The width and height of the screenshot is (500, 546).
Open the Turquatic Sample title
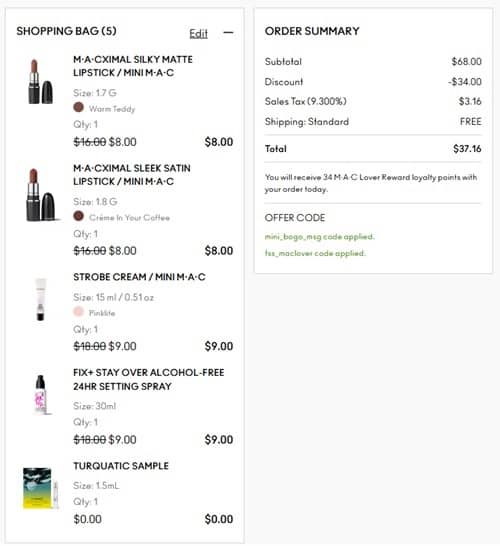pos(121,466)
